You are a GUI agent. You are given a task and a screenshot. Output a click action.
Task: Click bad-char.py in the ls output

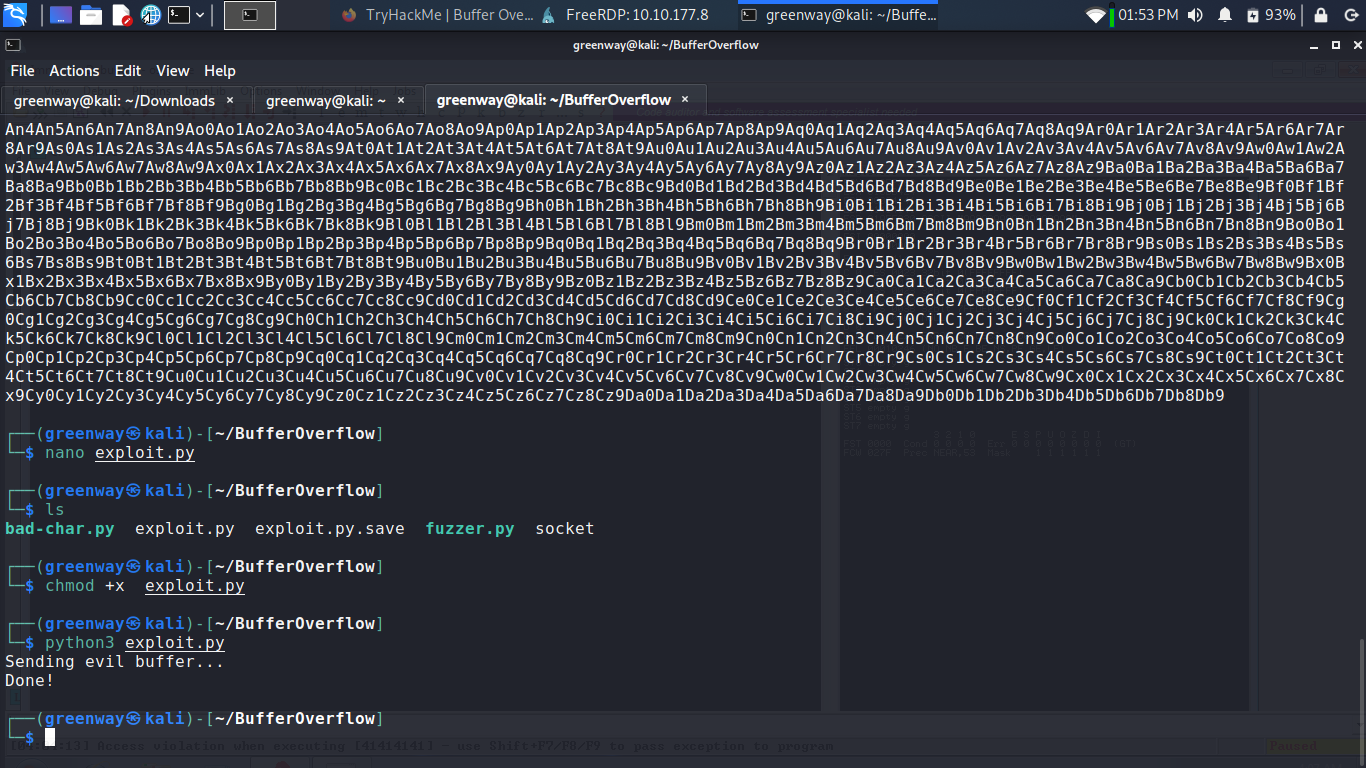(60, 528)
